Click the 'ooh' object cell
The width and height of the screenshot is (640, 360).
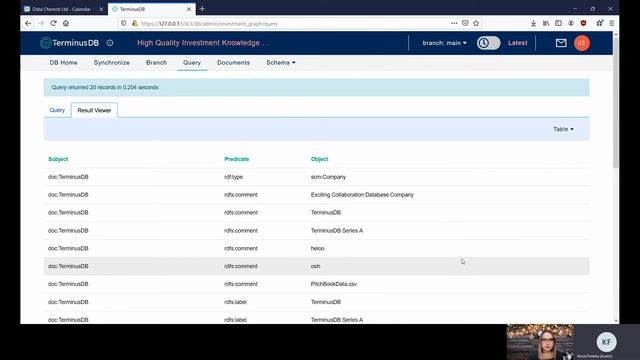pyautogui.click(x=316, y=266)
